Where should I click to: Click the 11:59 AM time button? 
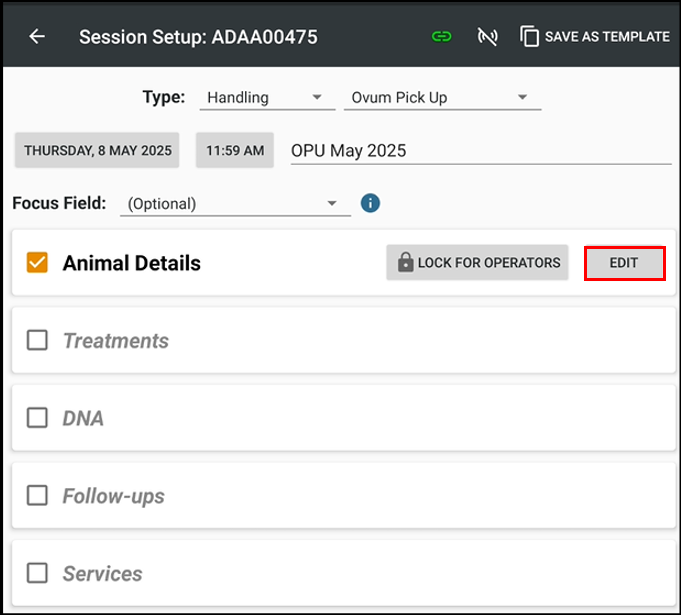point(235,150)
